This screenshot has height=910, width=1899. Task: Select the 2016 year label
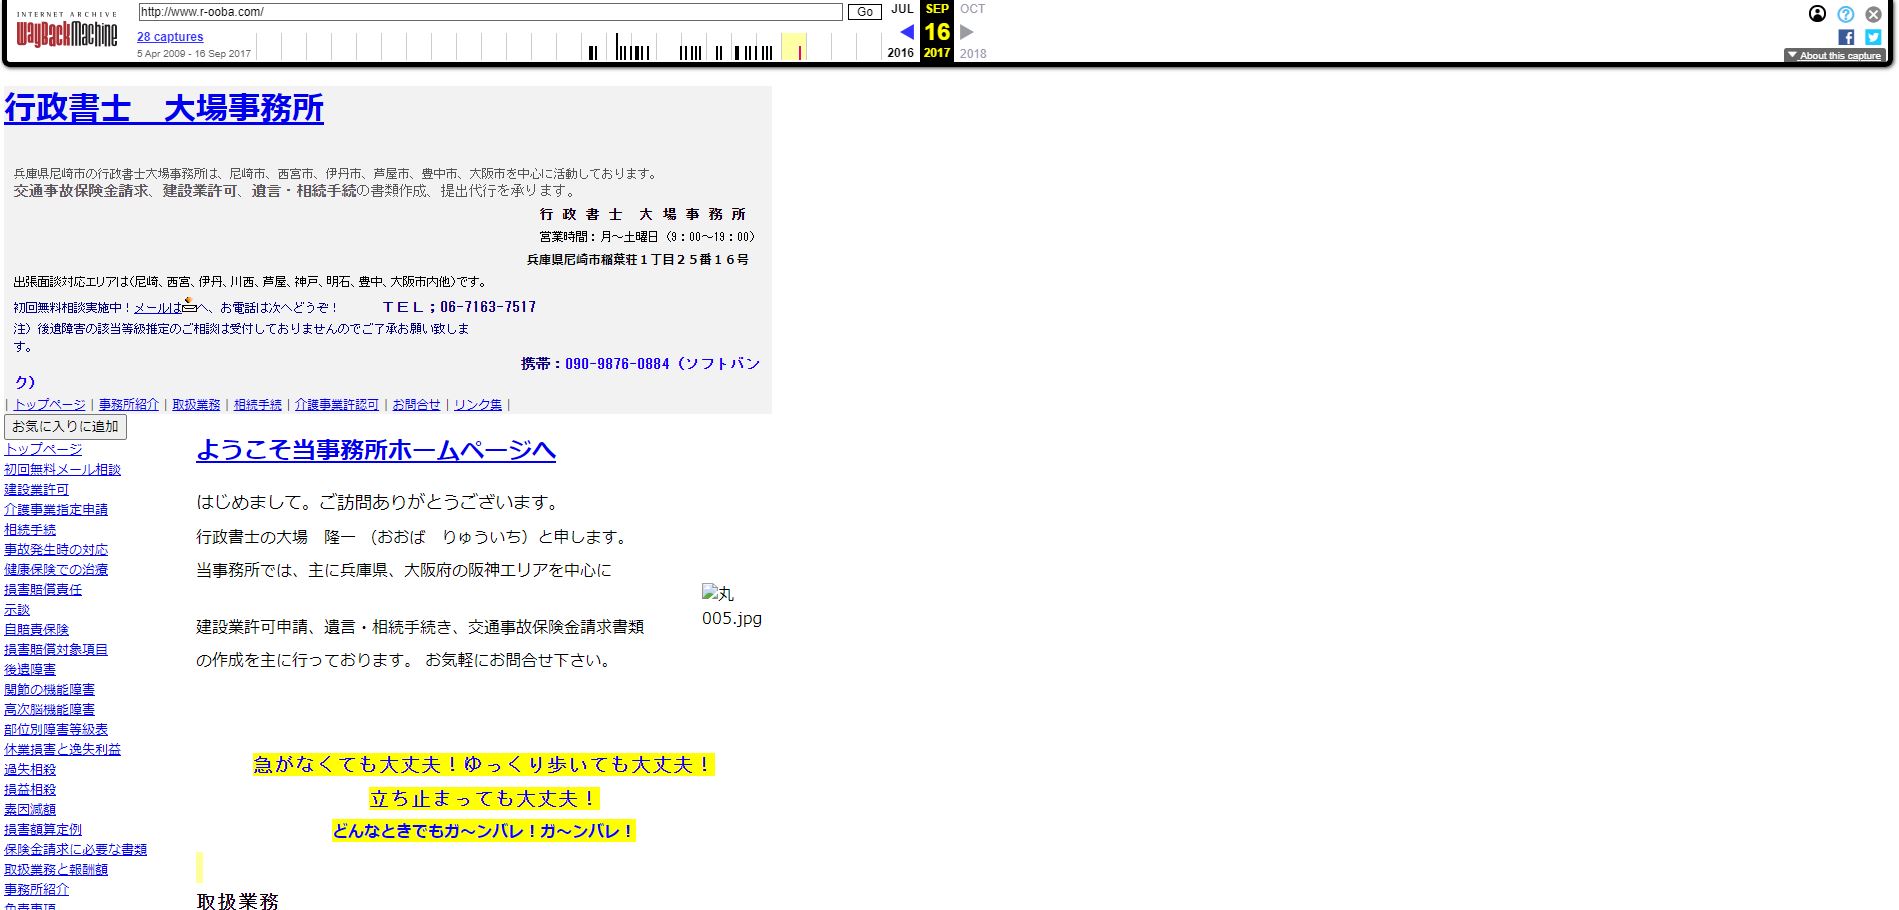pos(900,53)
